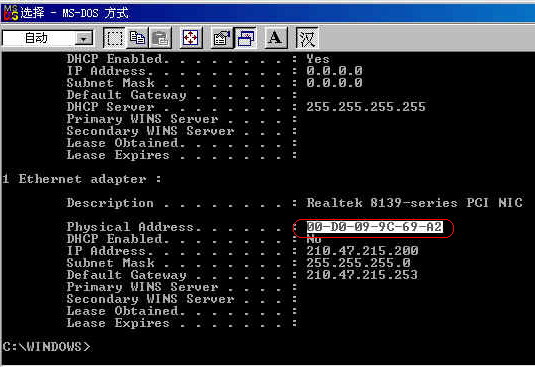Click the Chinese '汉' input toolbar icon
The height and width of the screenshot is (367, 535).
(x=307, y=38)
